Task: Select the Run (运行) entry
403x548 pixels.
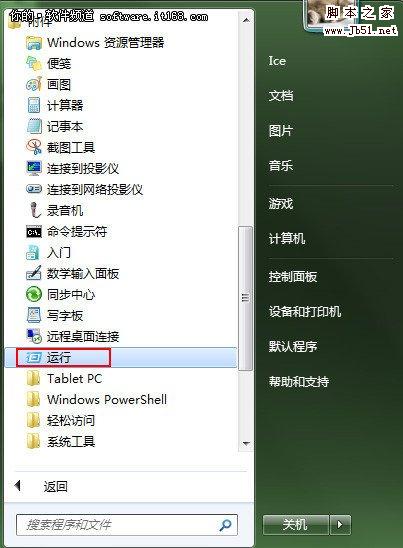Action: (121, 357)
